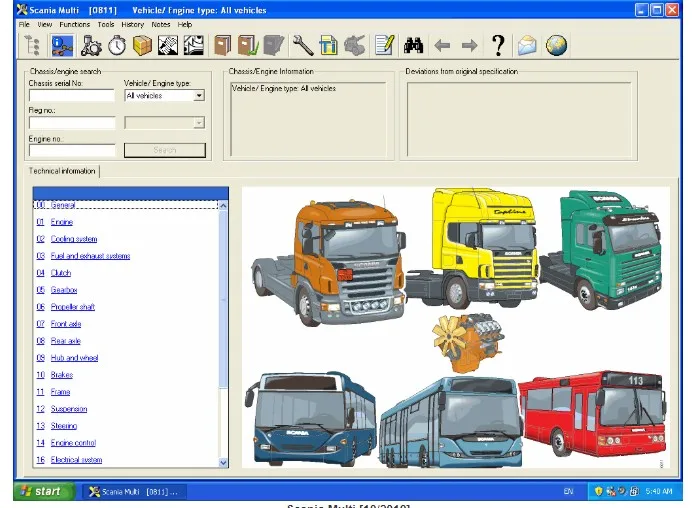
Task: Open the Tools menu
Action: tap(106, 24)
